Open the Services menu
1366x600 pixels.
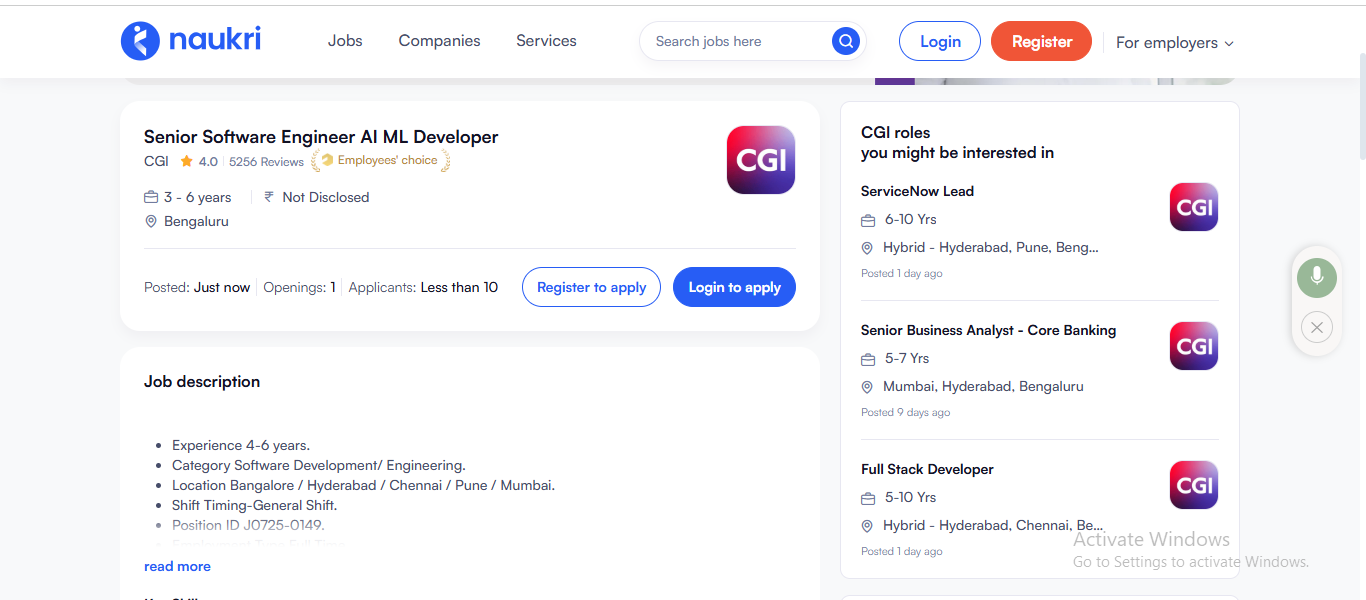point(546,40)
